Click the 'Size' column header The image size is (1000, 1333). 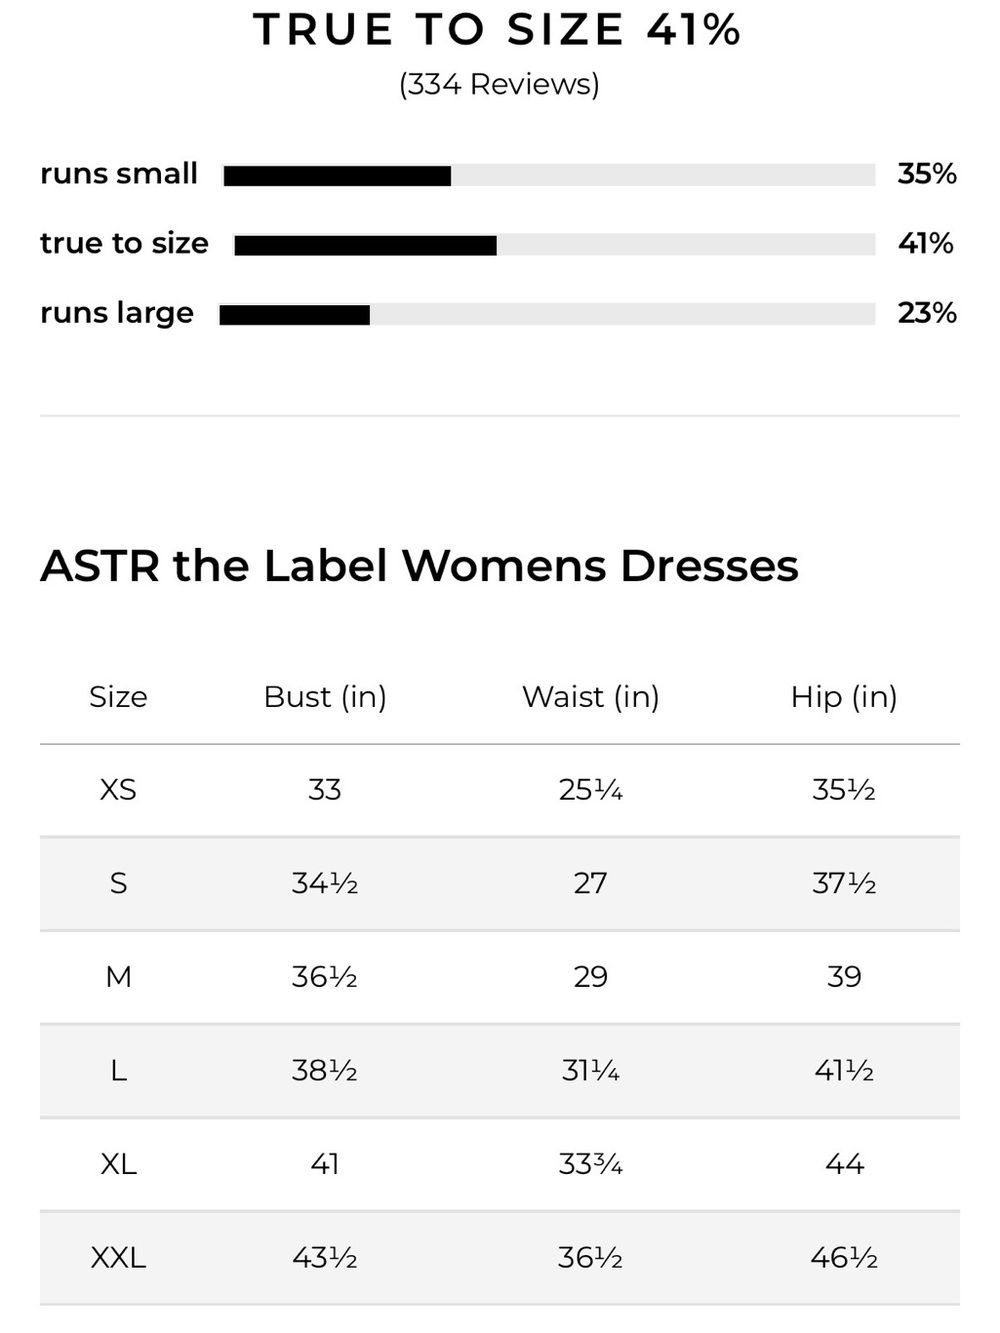[118, 697]
